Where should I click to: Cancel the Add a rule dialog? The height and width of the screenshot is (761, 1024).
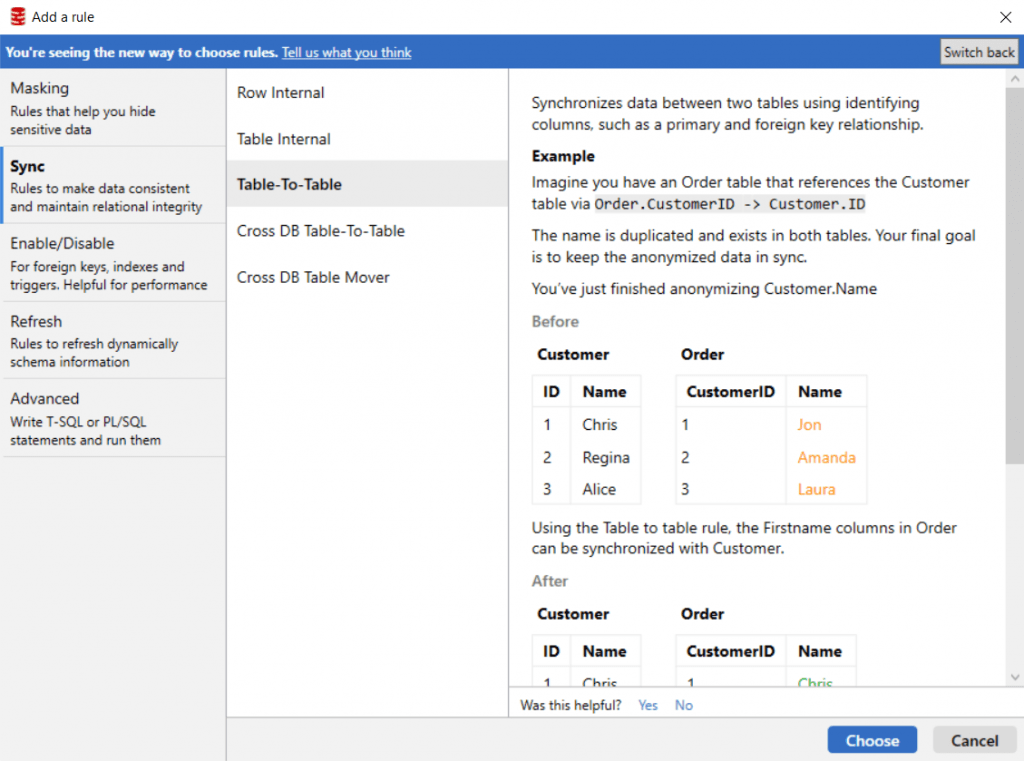coord(974,740)
